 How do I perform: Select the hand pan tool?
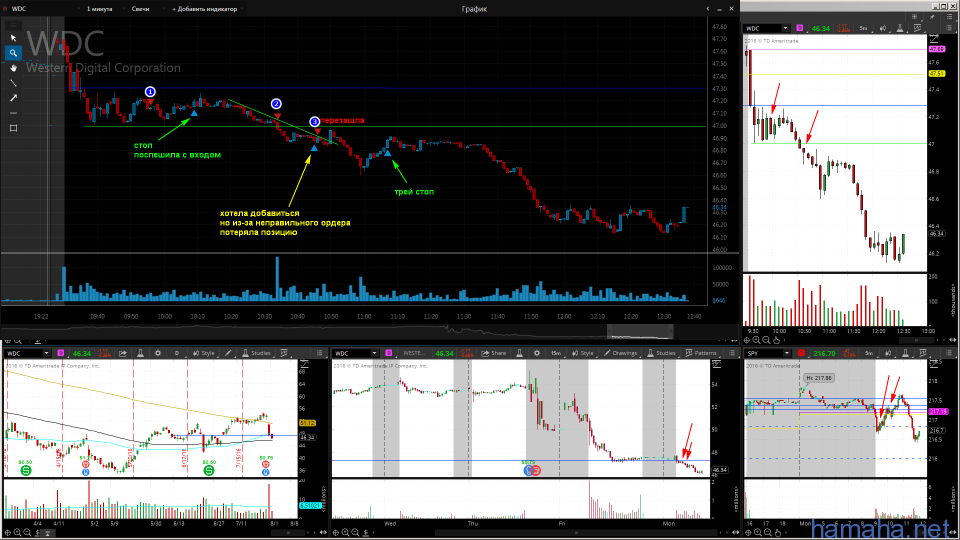pos(13,67)
